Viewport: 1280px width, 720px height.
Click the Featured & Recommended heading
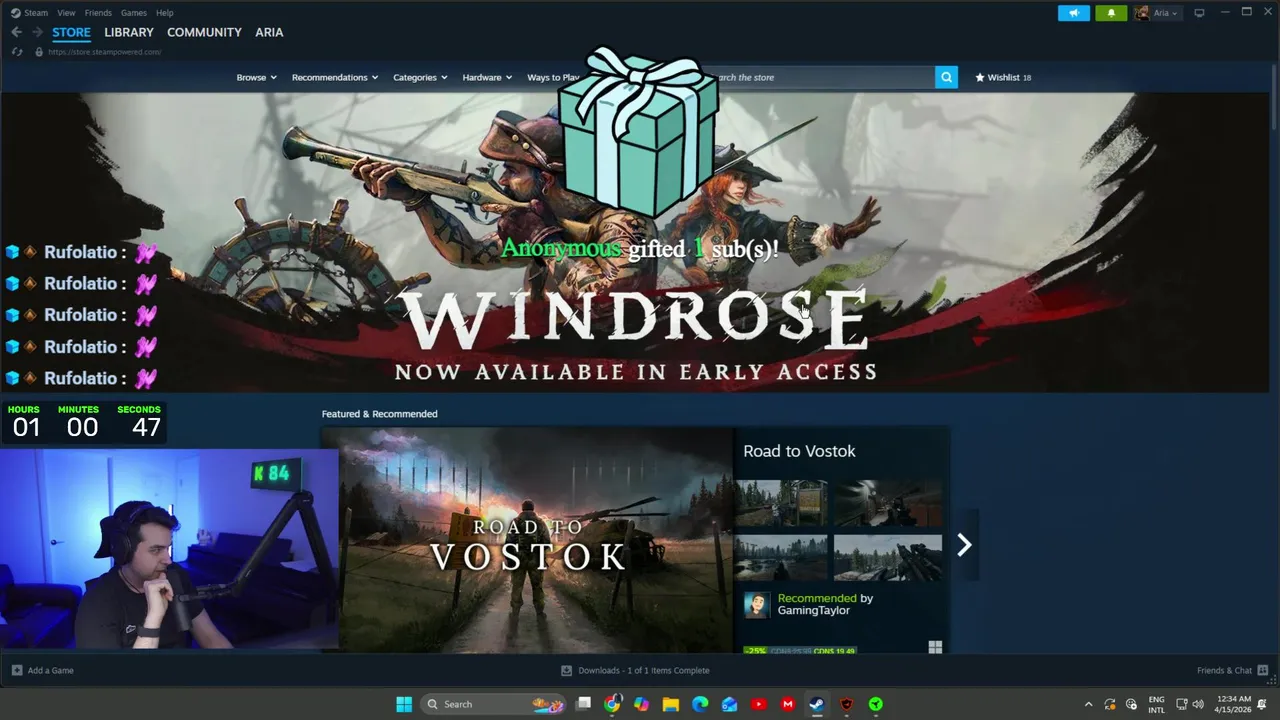[379, 414]
